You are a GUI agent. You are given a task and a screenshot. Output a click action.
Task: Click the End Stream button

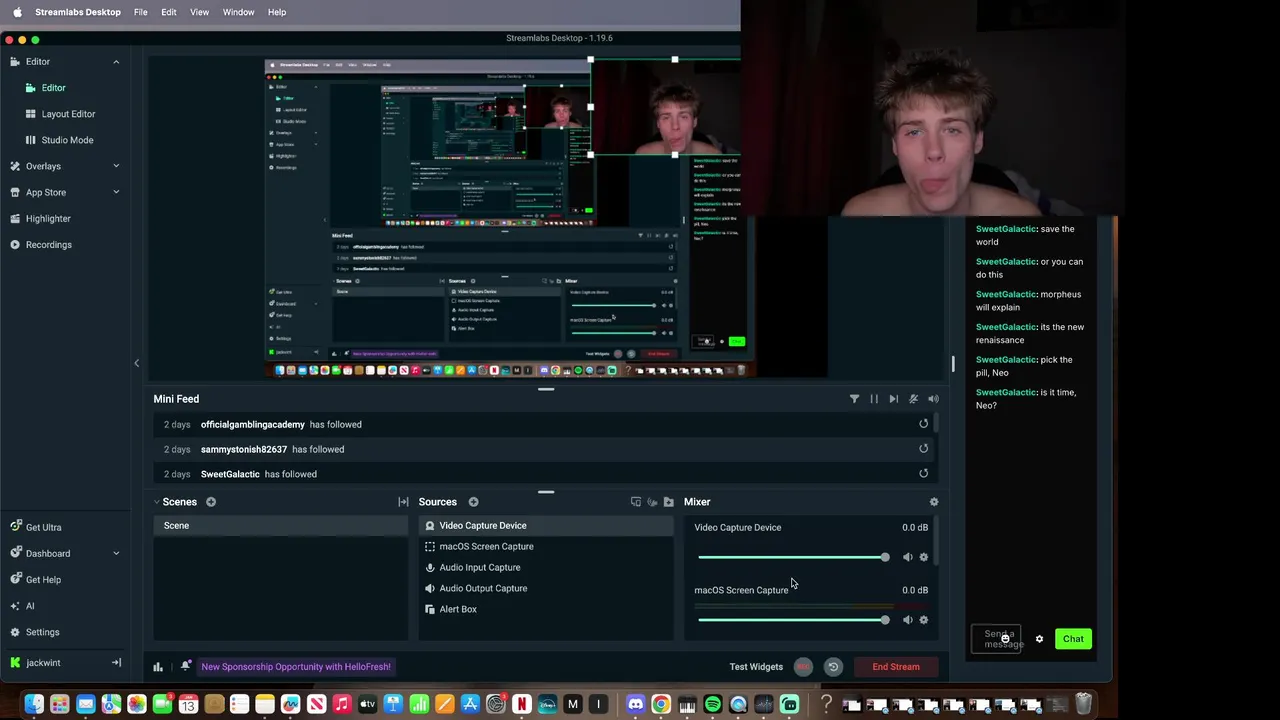[896, 667]
